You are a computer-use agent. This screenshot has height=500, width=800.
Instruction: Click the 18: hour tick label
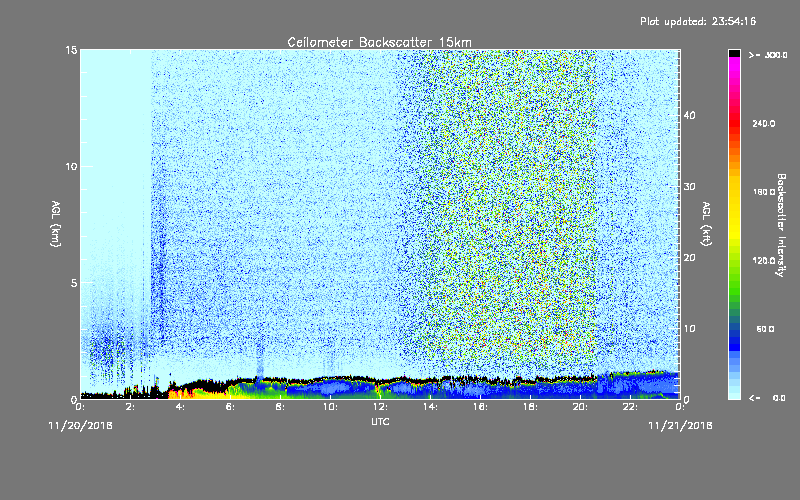click(530, 407)
